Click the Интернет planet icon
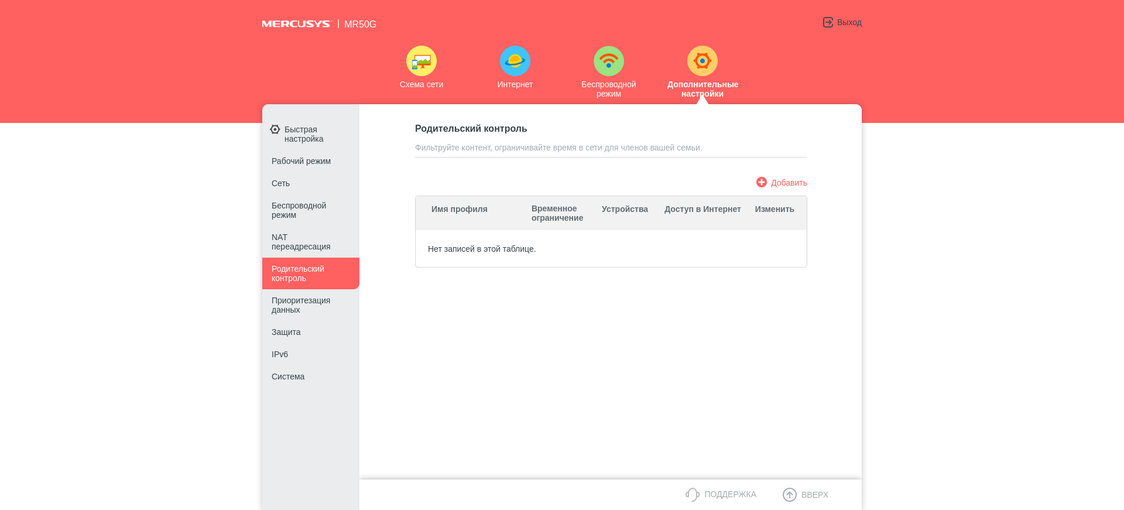The height and width of the screenshot is (510, 1124). tap(515, 61)
